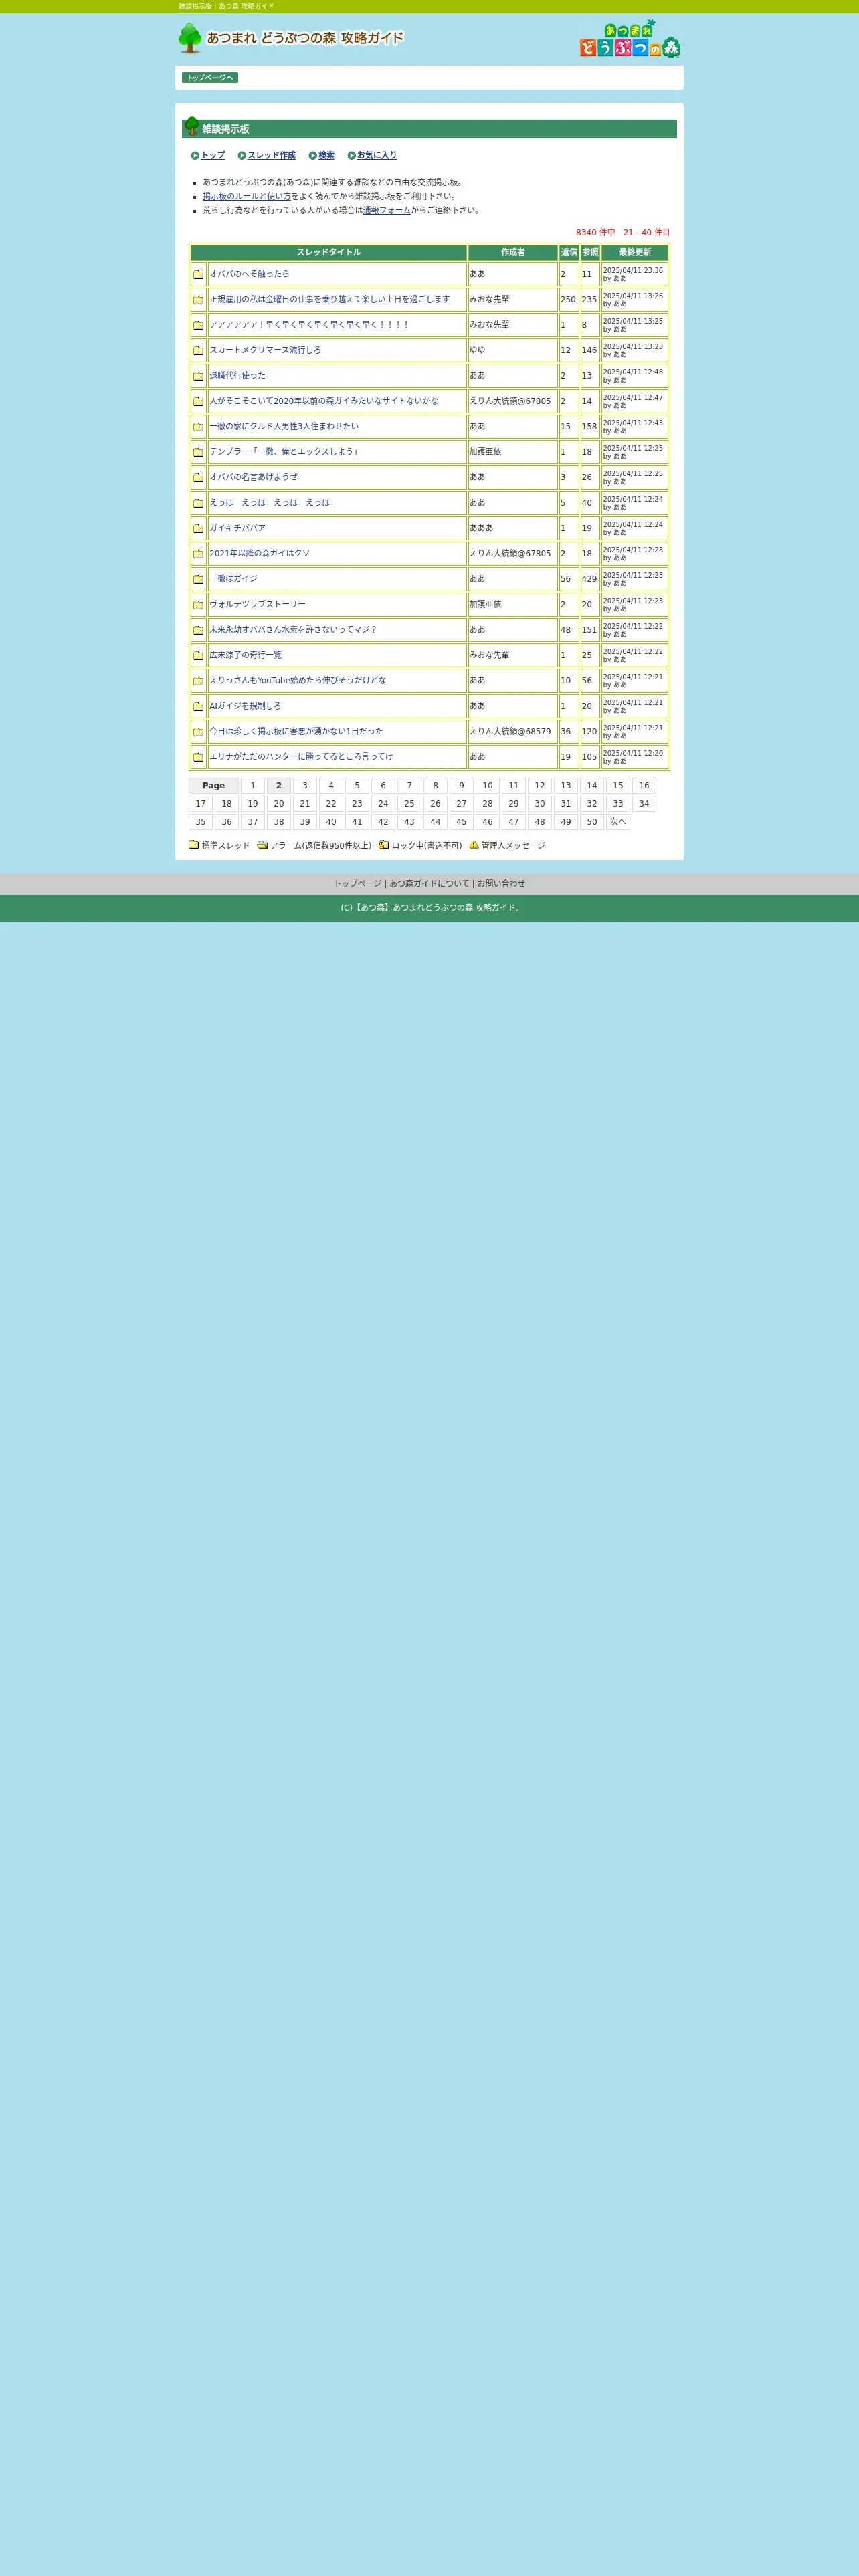Viewport: 859px width, 2576px height.
Task: Open thread '一徹の家にクルド人男性3人住まわせたい'
Action: tap(284, 427)
